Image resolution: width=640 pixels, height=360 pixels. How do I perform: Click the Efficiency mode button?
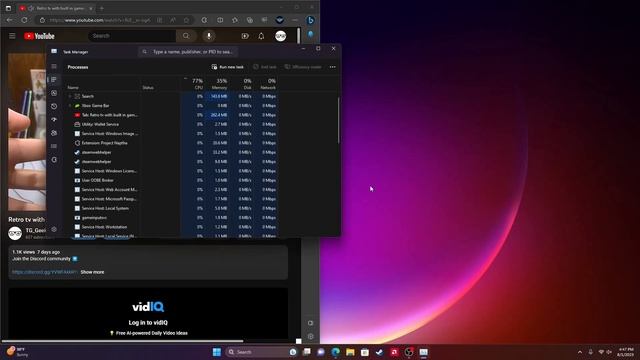point(303,67)
